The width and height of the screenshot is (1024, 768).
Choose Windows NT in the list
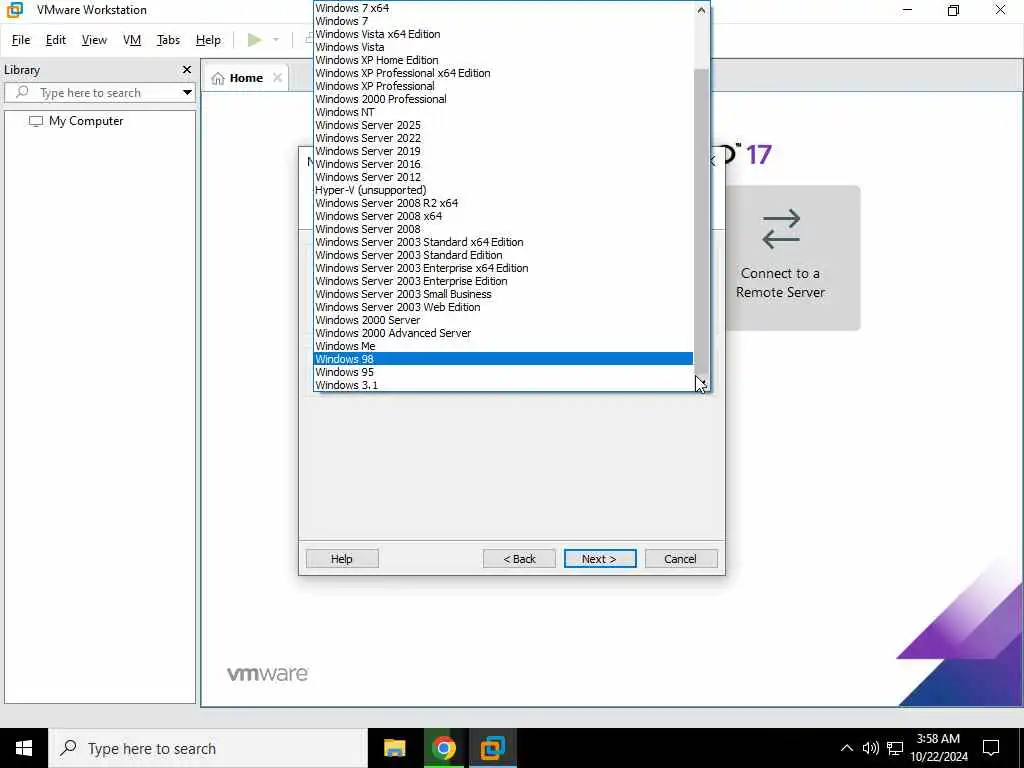503,112
